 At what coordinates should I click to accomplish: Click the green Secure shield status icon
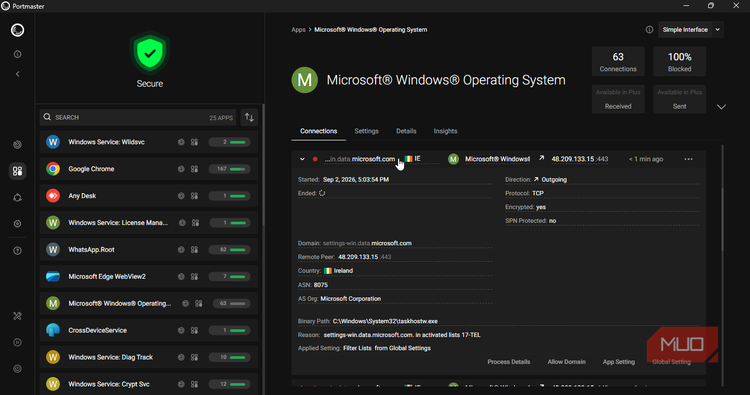(x=150, y=53)
